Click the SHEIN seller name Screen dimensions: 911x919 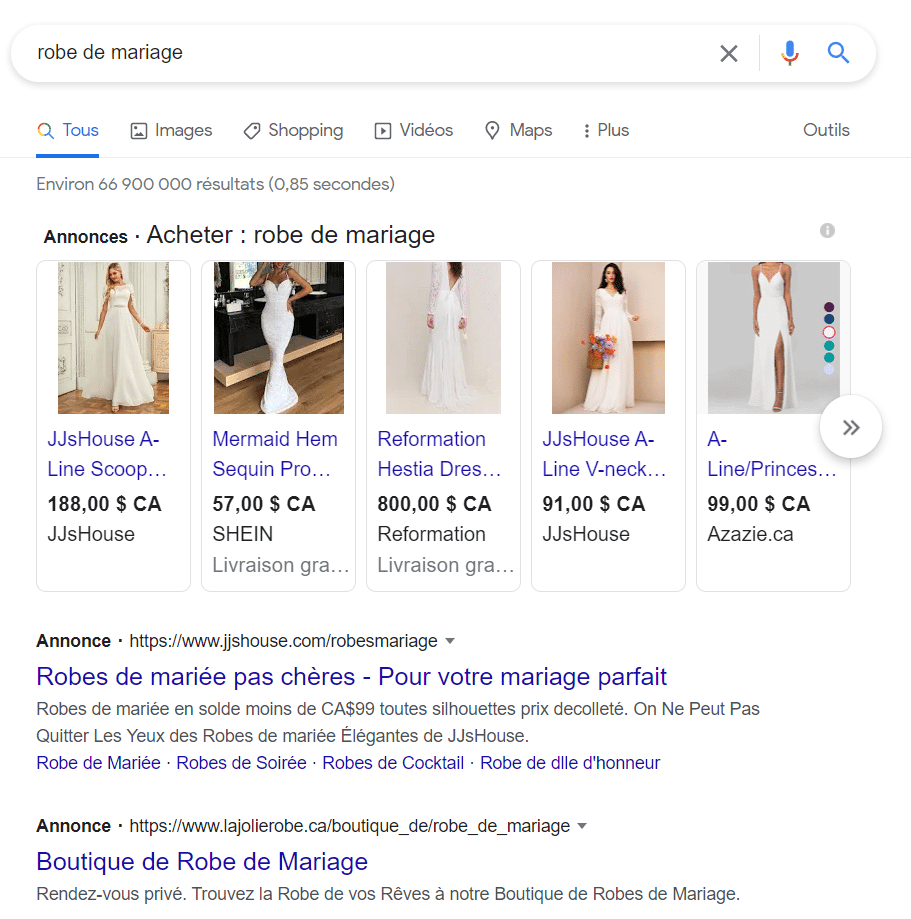242,535
